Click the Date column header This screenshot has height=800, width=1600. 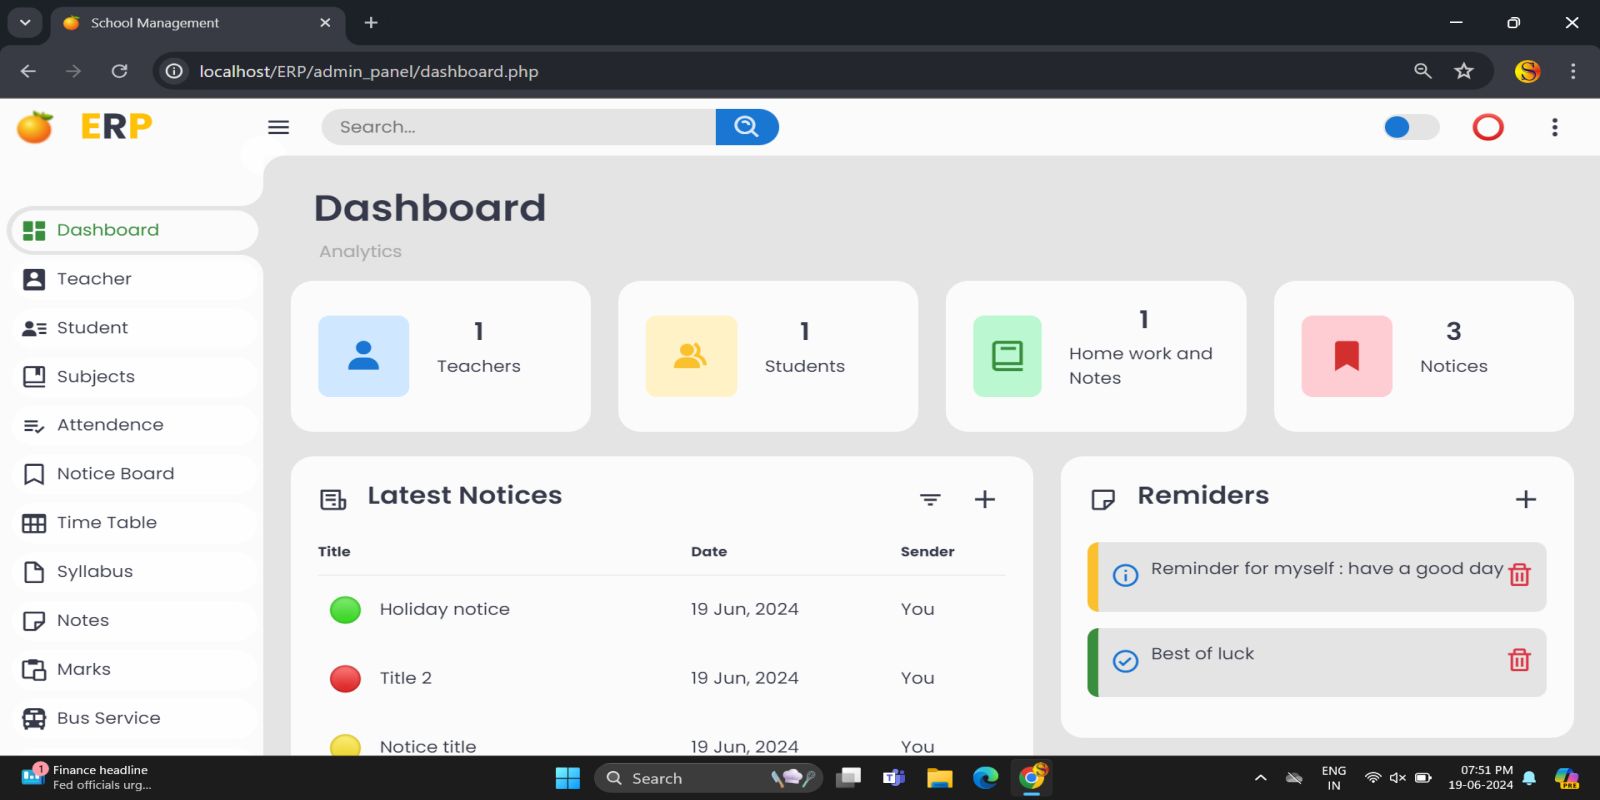coord(709,551)
